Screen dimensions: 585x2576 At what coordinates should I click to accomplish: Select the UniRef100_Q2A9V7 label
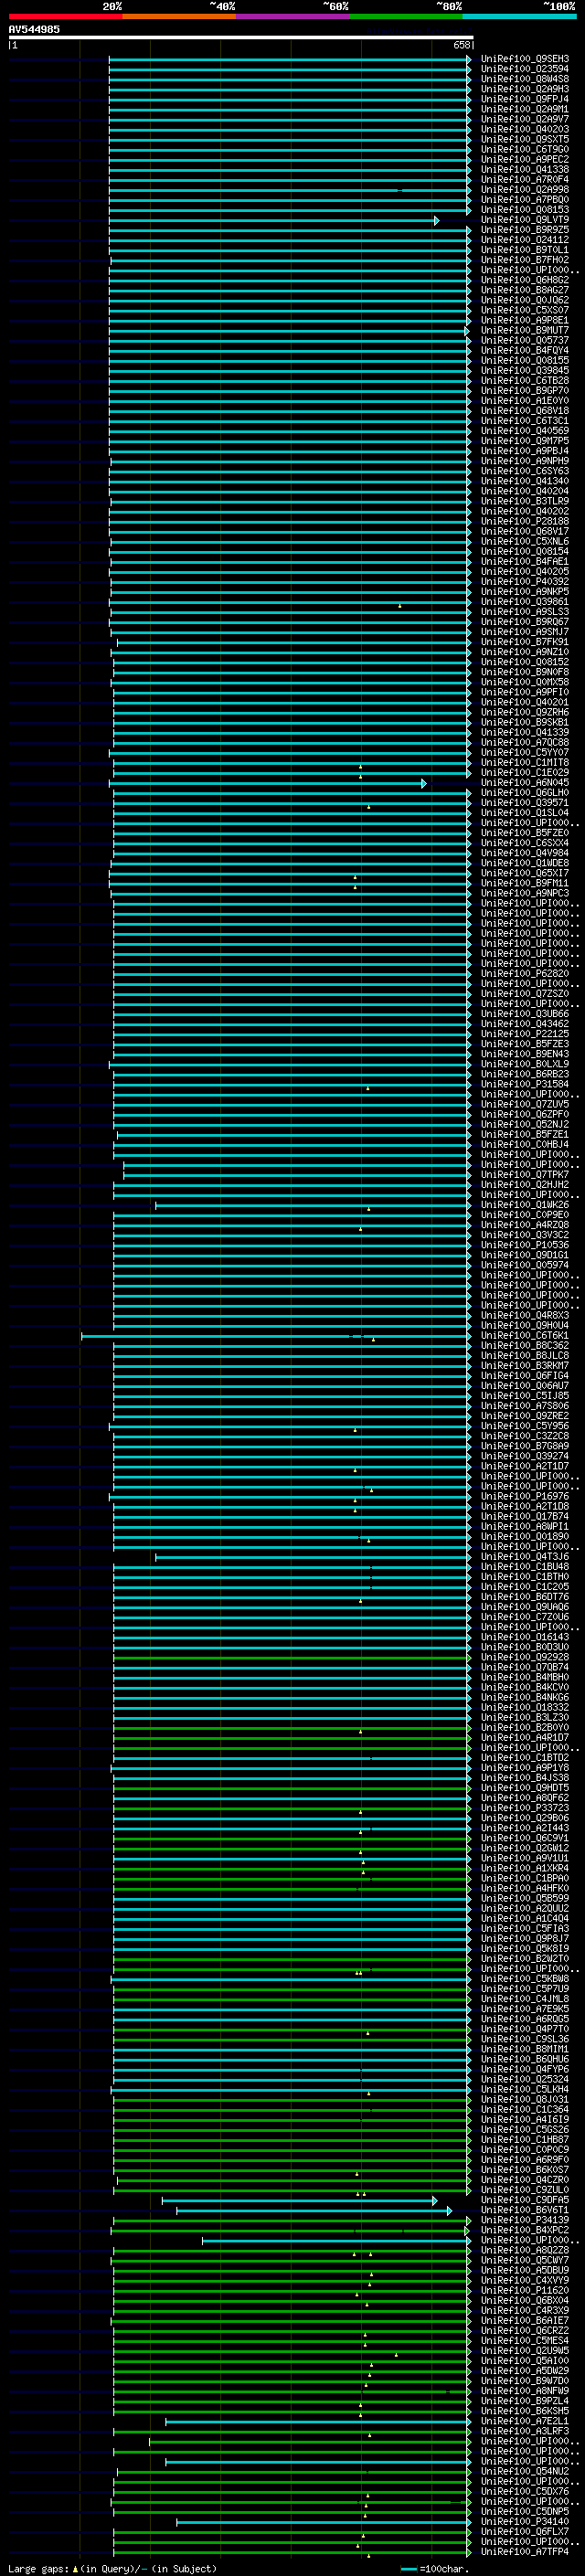[x=525, y=119]
